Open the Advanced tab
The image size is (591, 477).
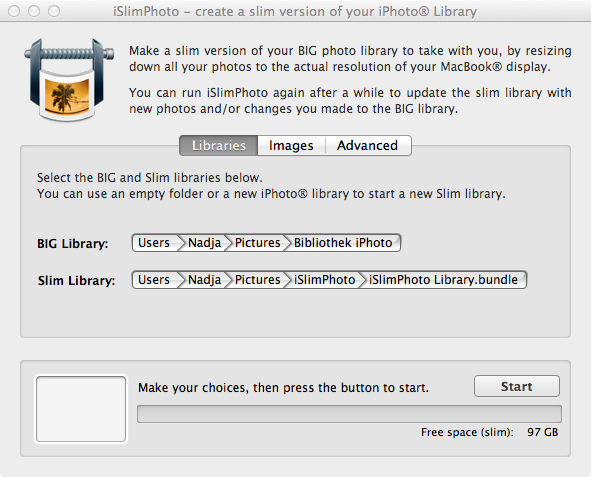click(367, 145)
